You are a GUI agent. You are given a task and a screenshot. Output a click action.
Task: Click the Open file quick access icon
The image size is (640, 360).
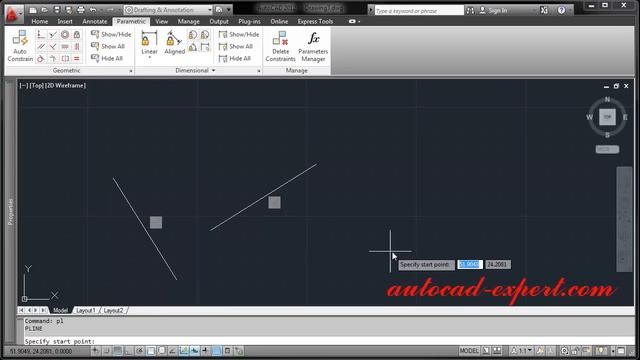click(x=45, y=10)
